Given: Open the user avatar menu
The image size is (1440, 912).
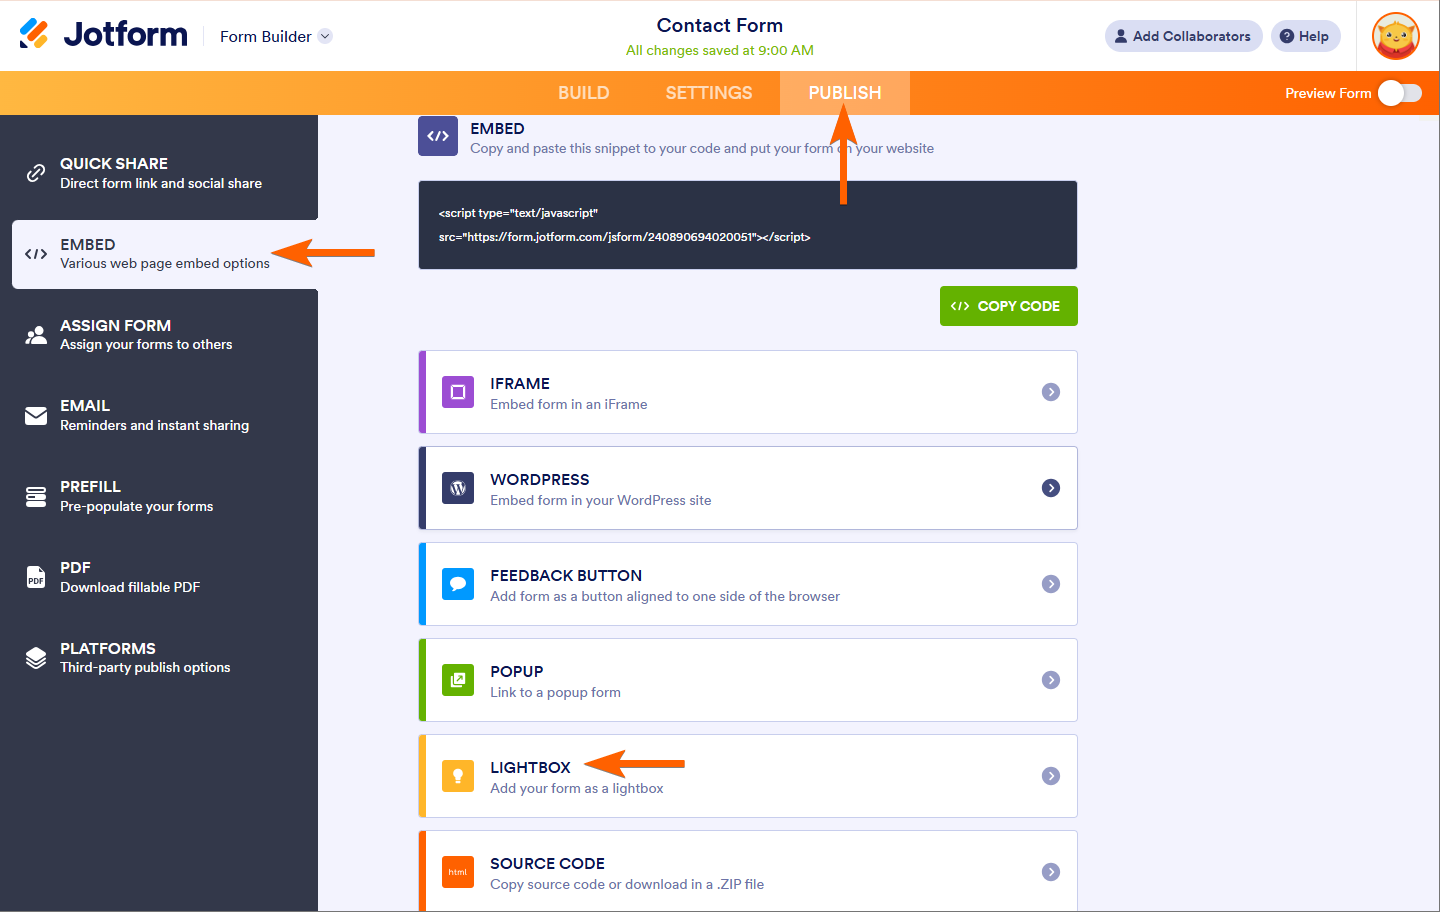Looking at the screenshot, I should click(1396, 36).
